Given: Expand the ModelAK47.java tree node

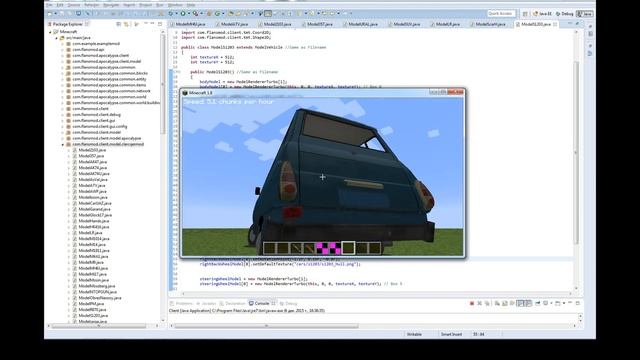Looking at the screenshot, I should pos(69,162).
